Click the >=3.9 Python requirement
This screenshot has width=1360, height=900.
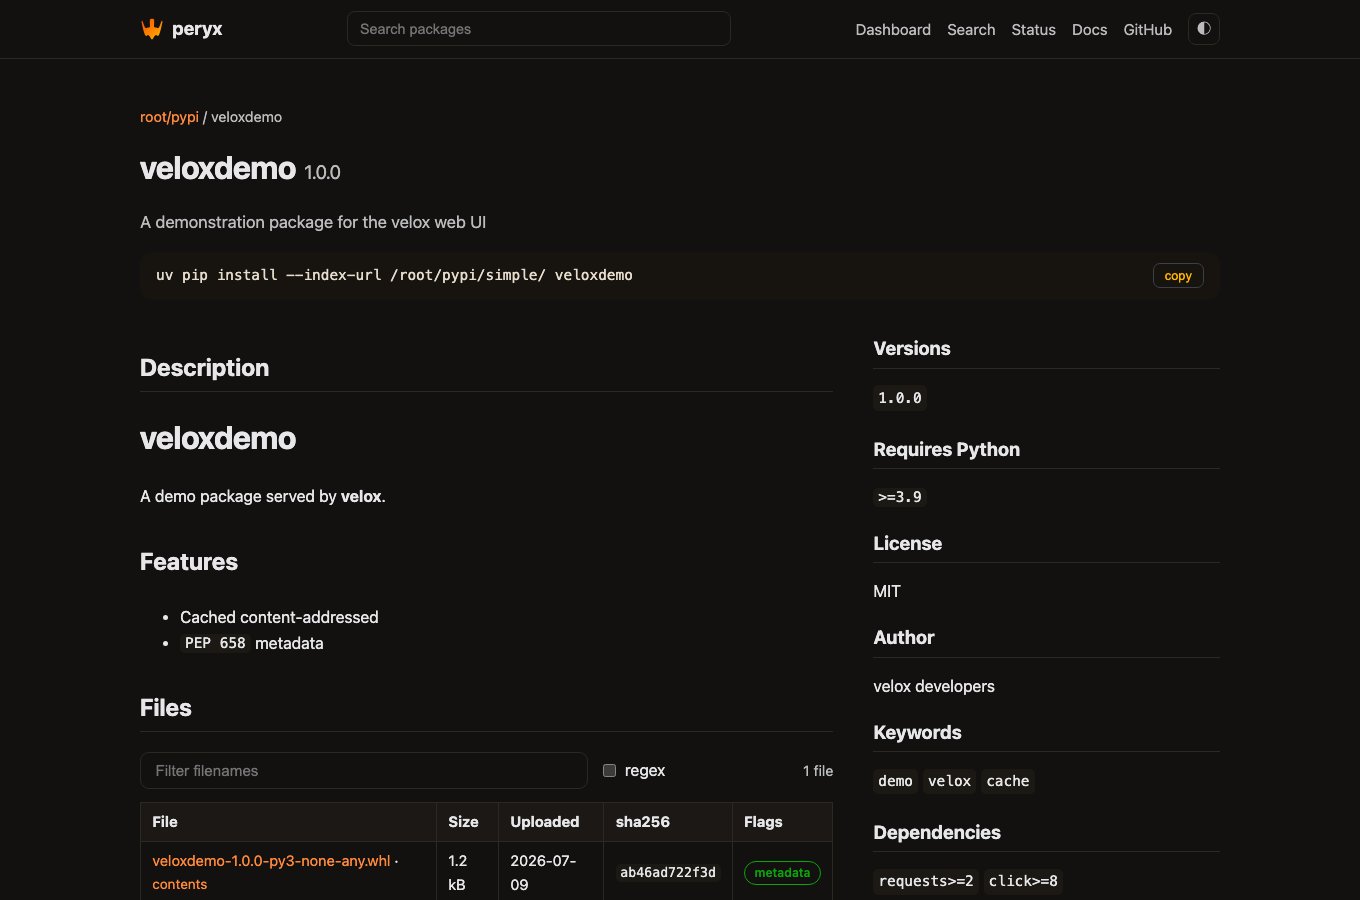[900, 497]
